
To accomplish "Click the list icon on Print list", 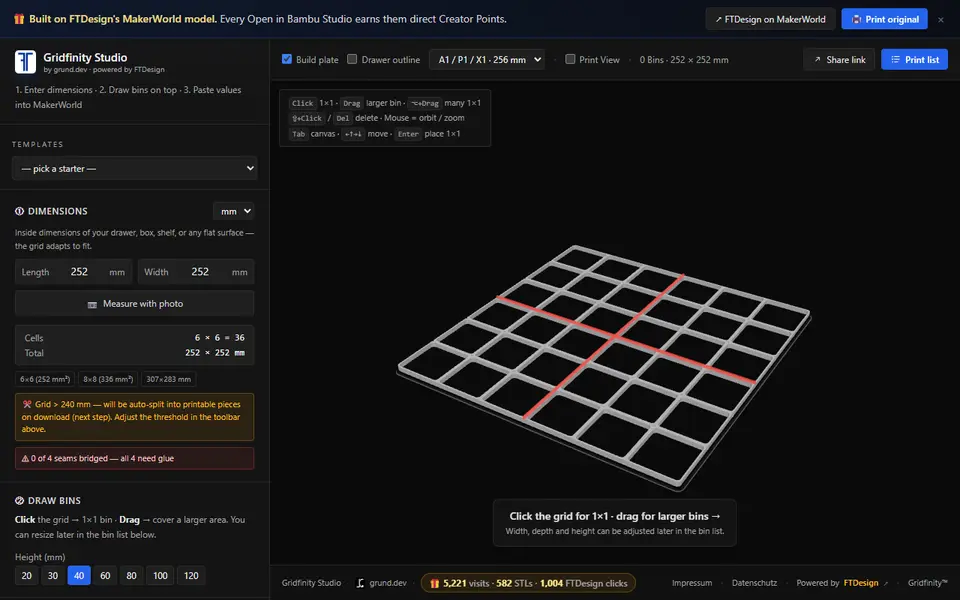I will point(895,59).
